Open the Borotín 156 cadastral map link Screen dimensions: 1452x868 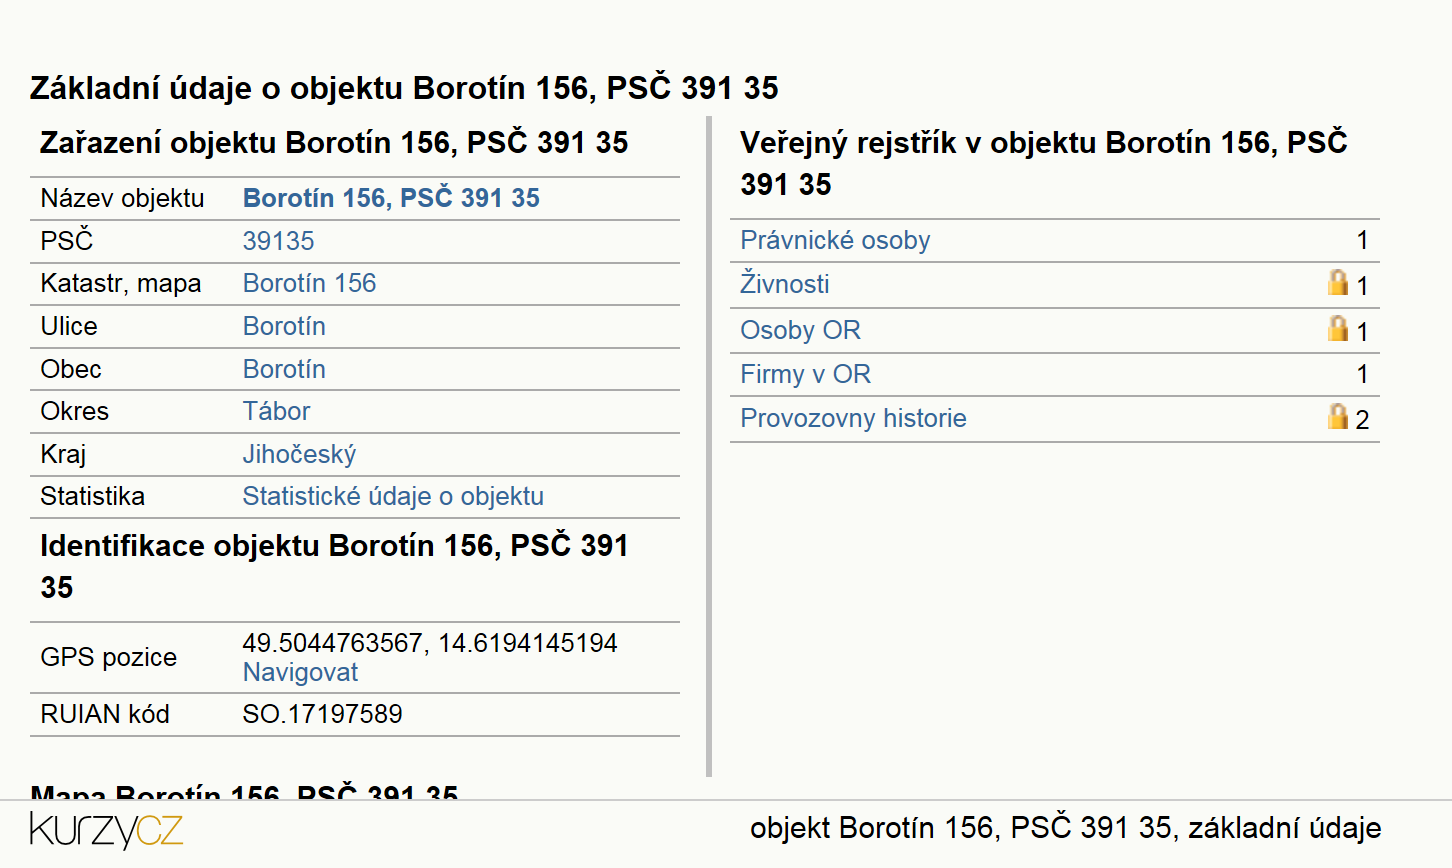pos(309,283)
